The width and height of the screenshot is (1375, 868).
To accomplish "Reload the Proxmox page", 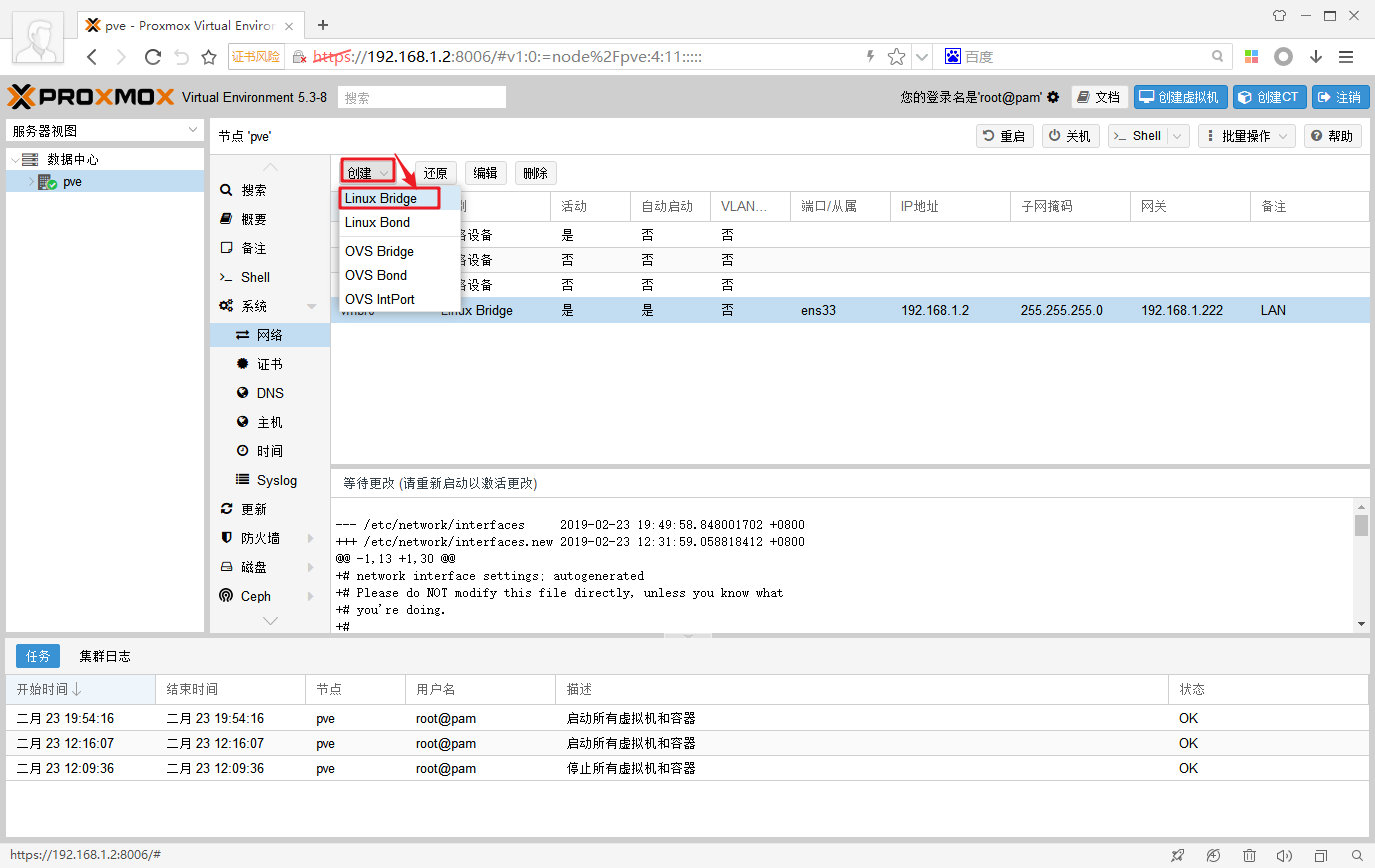I will click(153, 57).
